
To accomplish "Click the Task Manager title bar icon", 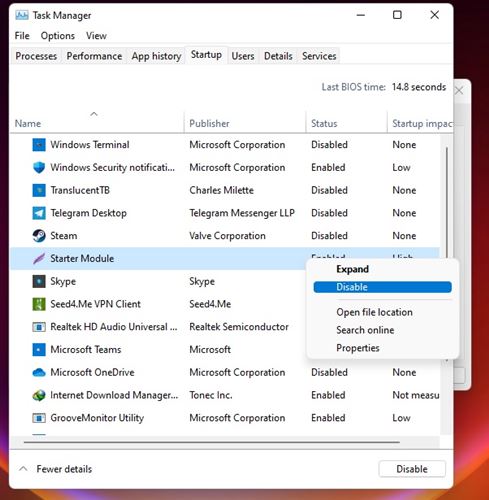I will point(22,15).
